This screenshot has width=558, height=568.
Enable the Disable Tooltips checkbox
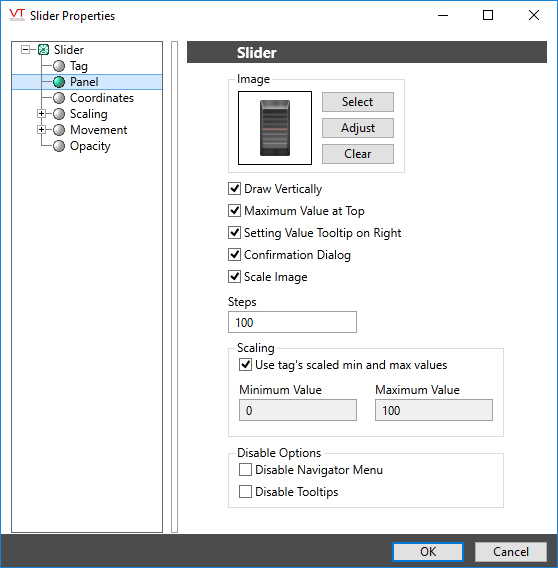pos(245,492)
